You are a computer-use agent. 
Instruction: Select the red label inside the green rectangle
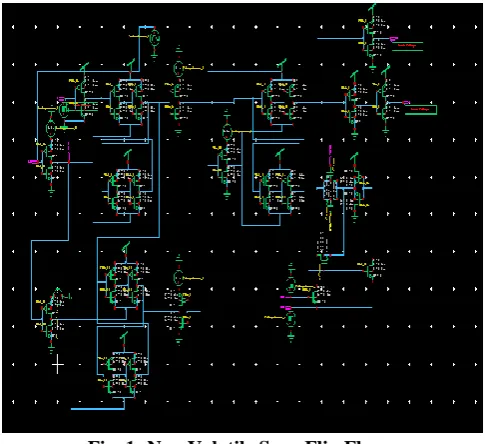click(x=420, y=109)
